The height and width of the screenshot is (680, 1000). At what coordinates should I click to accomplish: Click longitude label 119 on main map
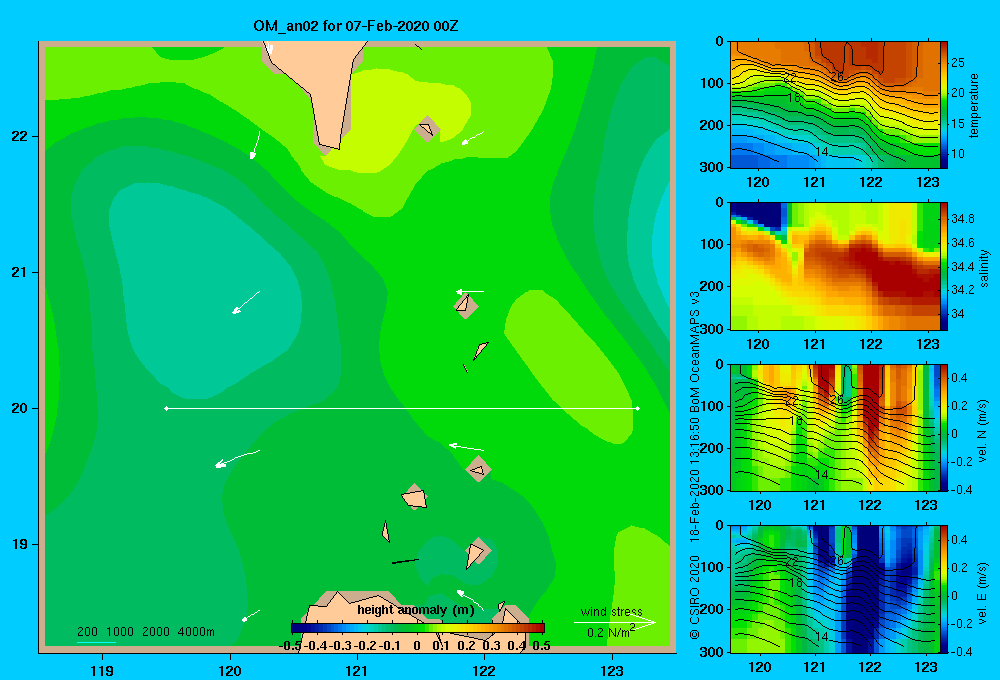(102, 670)
